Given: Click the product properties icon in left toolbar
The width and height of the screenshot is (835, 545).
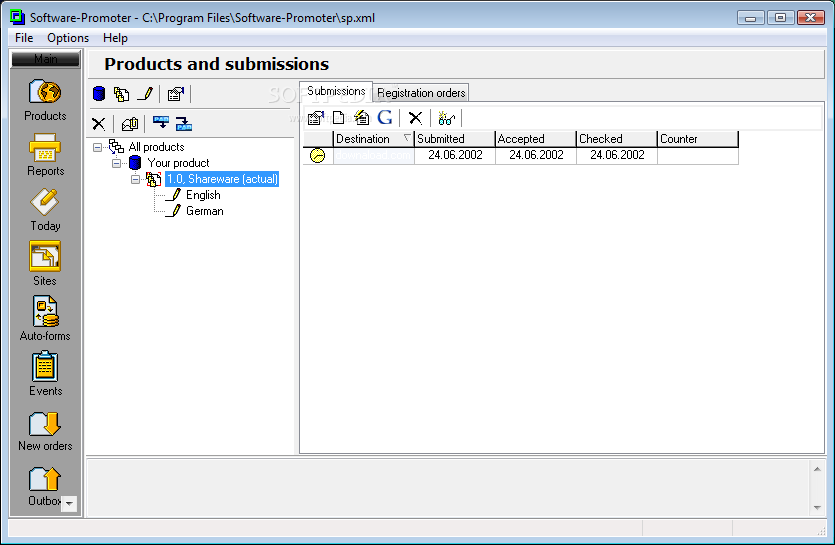Looking at the screenshot, I should (176, 94).
